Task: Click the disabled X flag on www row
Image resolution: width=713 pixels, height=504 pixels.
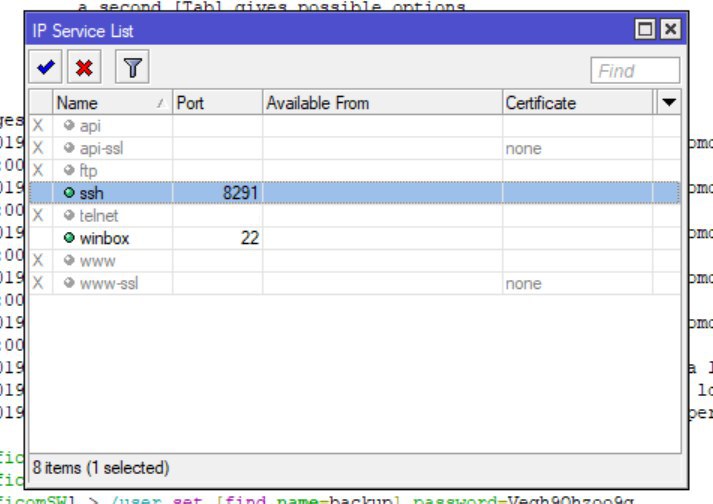Action: [x=38, y=260]
